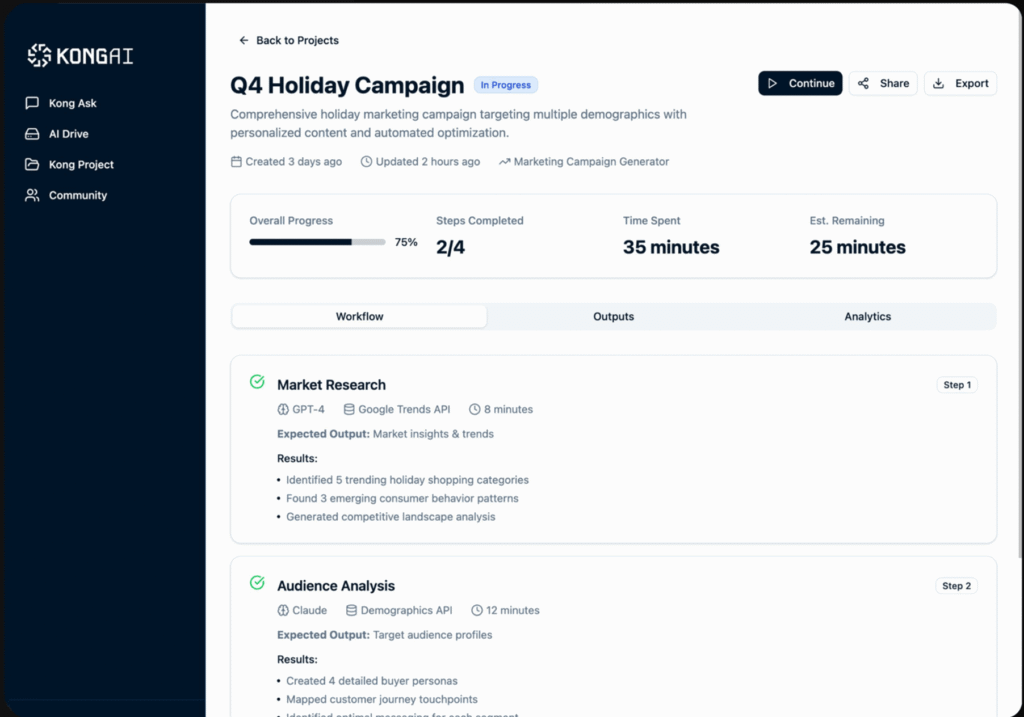Click the Overall Progress bar

click(x=317, y=242)
